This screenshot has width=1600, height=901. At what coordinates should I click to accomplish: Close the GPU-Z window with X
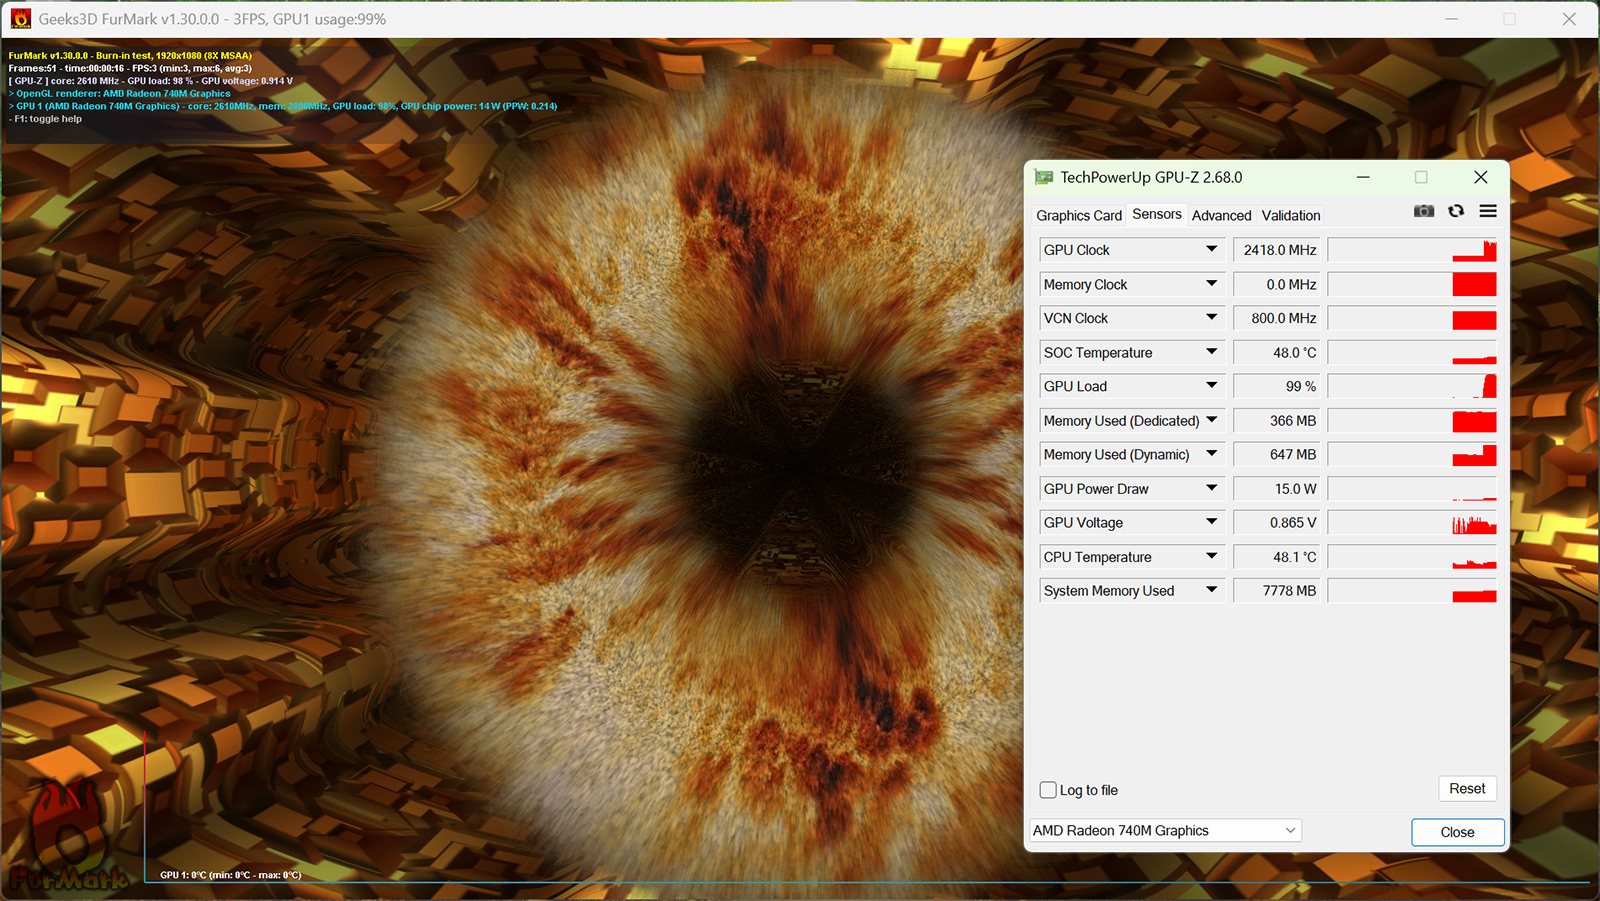[1481, 178]
